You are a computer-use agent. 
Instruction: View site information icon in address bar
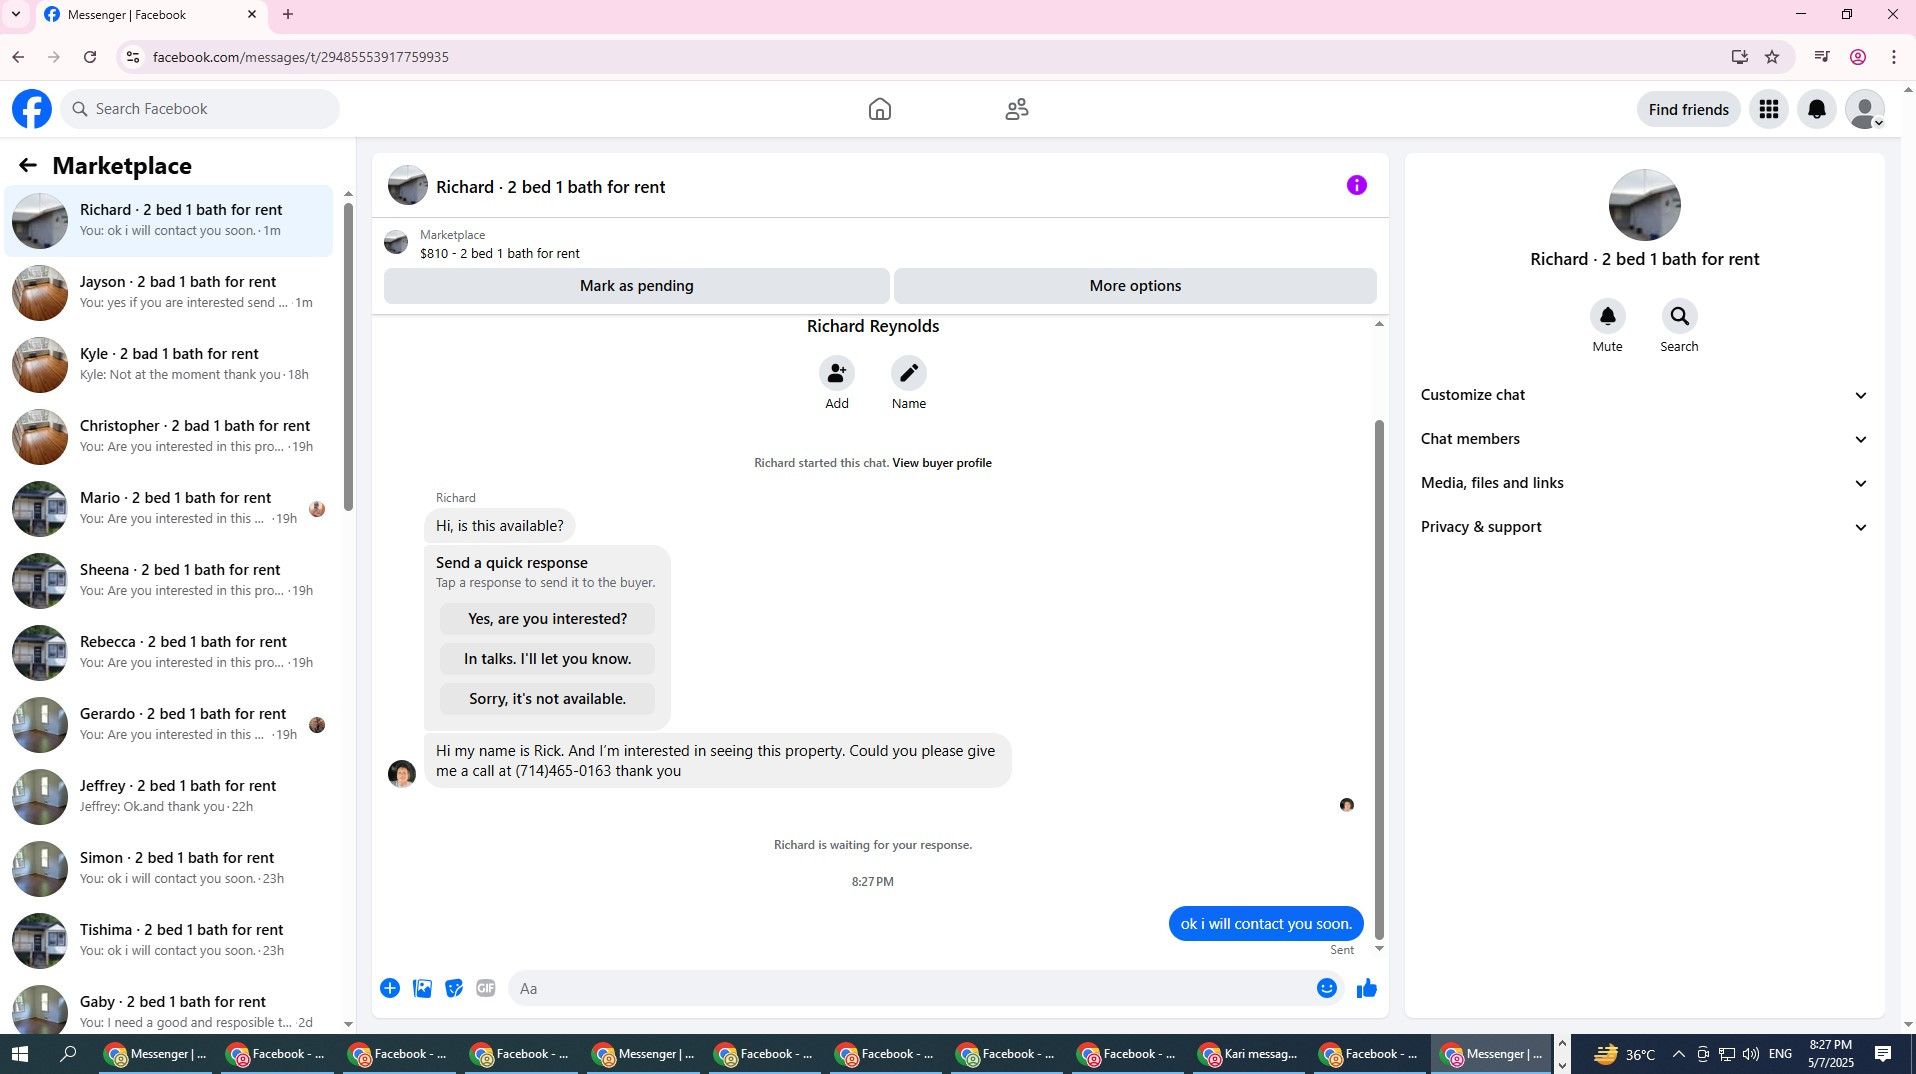point(132,57)
